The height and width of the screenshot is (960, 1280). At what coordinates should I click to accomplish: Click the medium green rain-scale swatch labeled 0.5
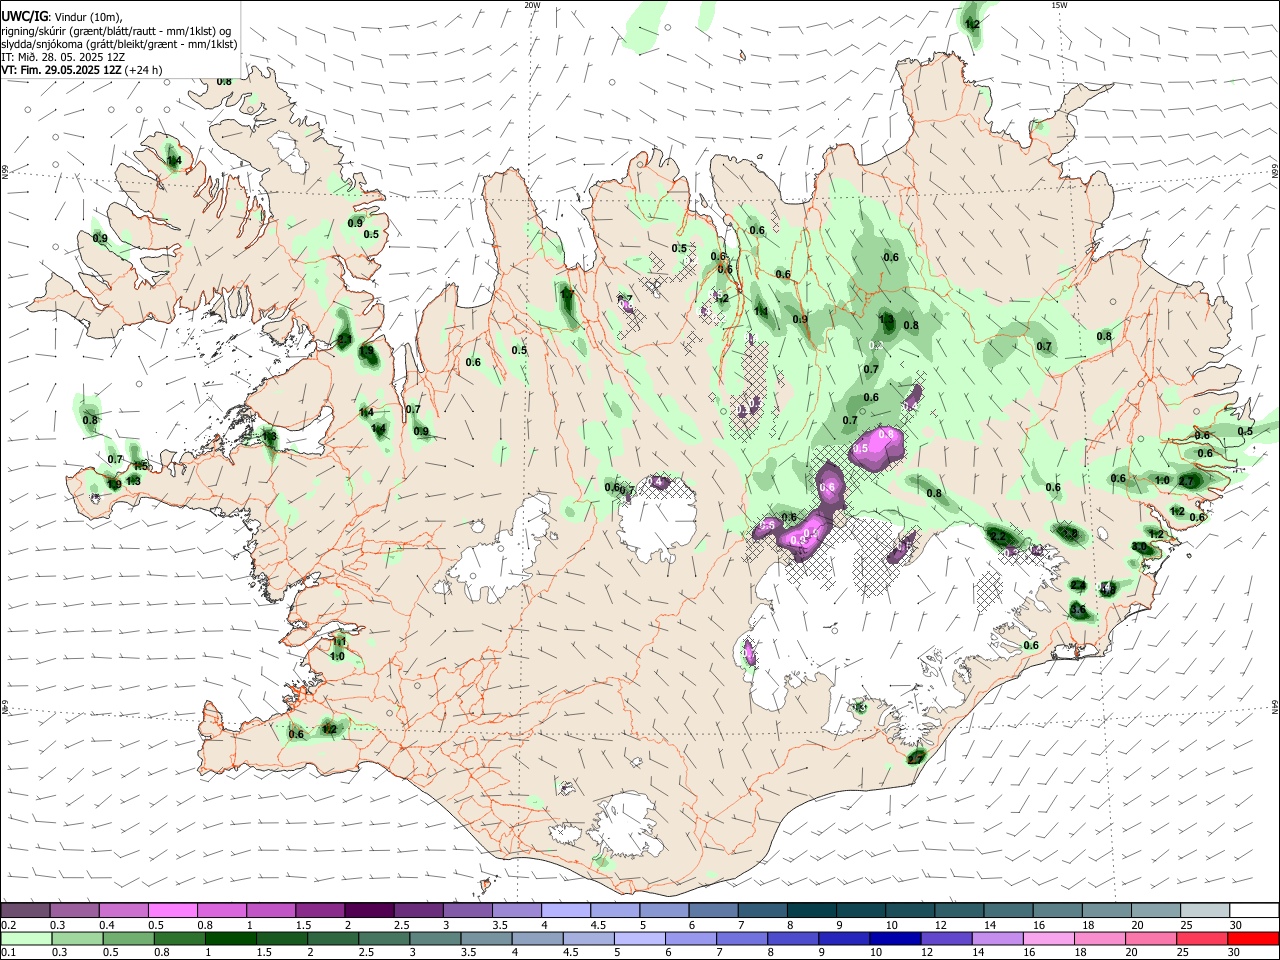click(x=128, y=938)
